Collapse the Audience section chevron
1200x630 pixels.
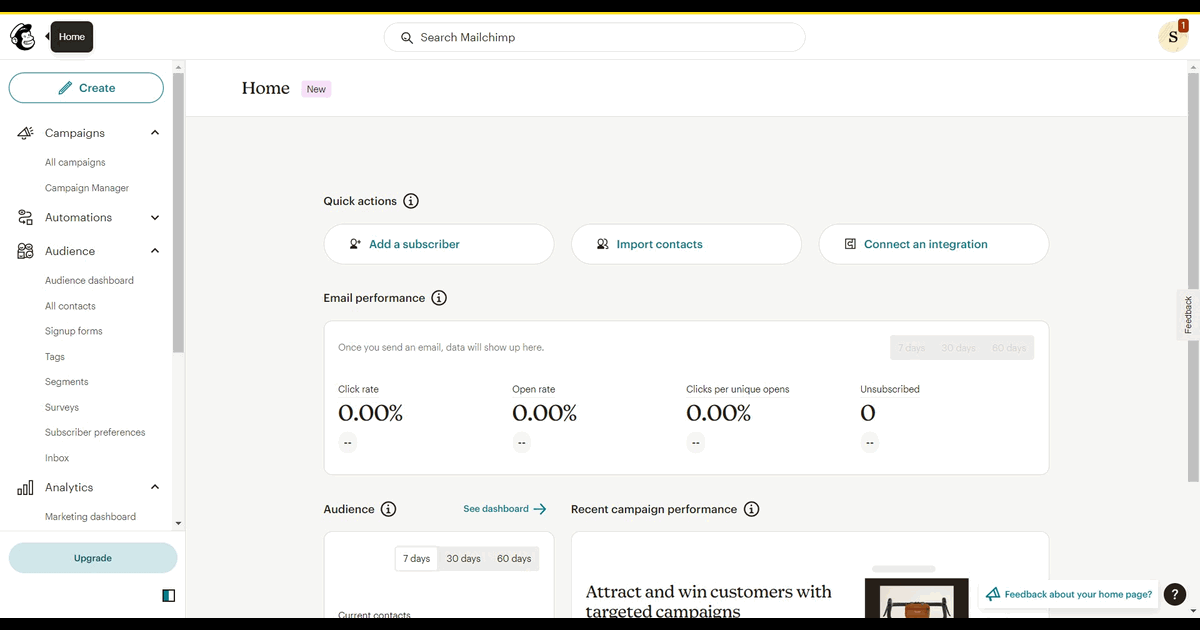(x=155, y=251)
